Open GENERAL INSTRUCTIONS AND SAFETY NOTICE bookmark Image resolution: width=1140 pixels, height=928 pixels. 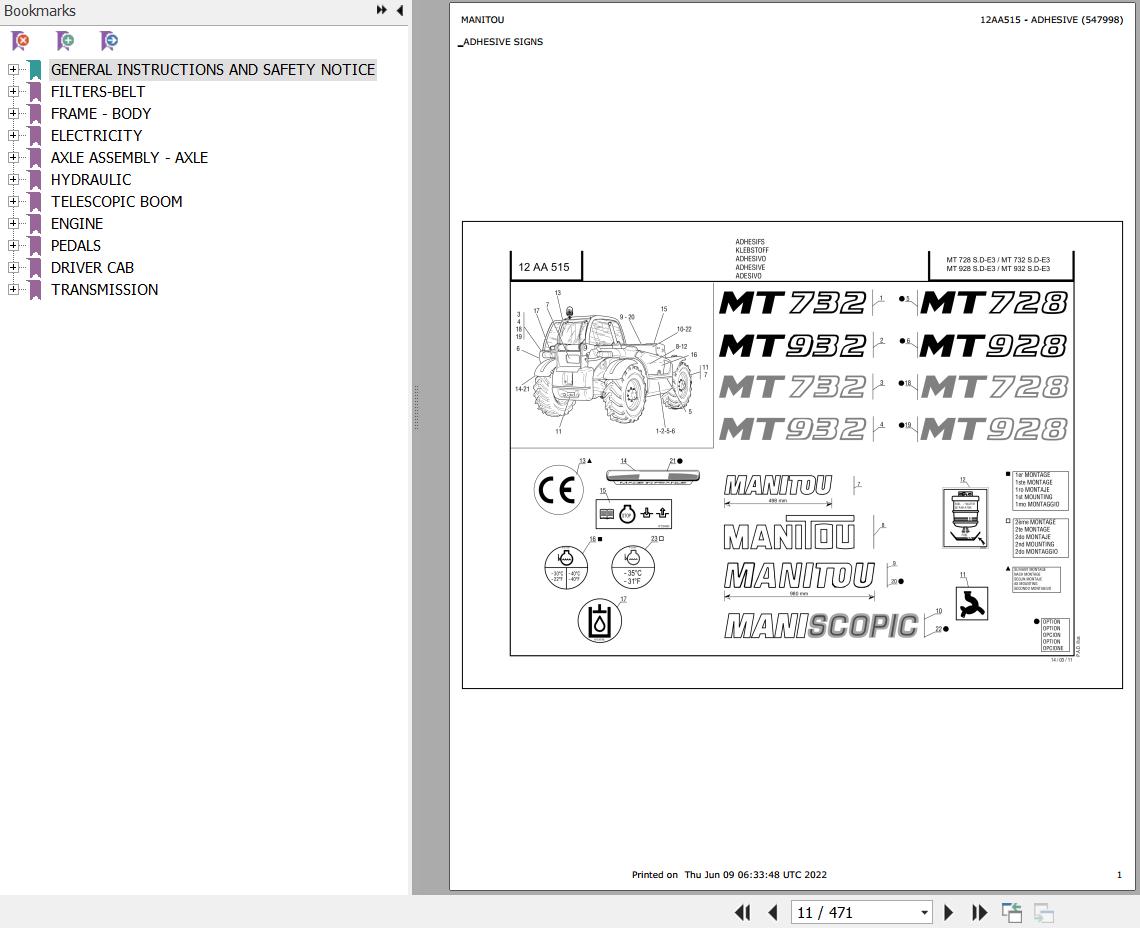213,70
